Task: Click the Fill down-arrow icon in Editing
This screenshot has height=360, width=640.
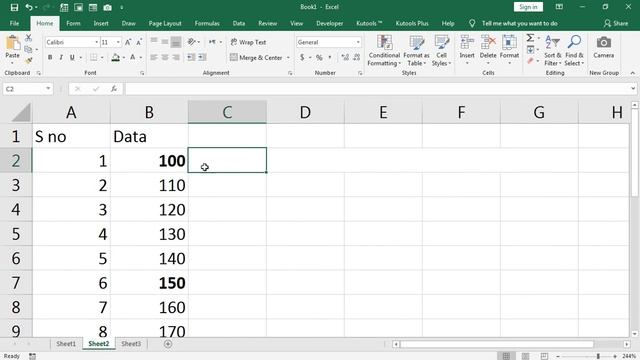Action: click(x=530, y=50)
